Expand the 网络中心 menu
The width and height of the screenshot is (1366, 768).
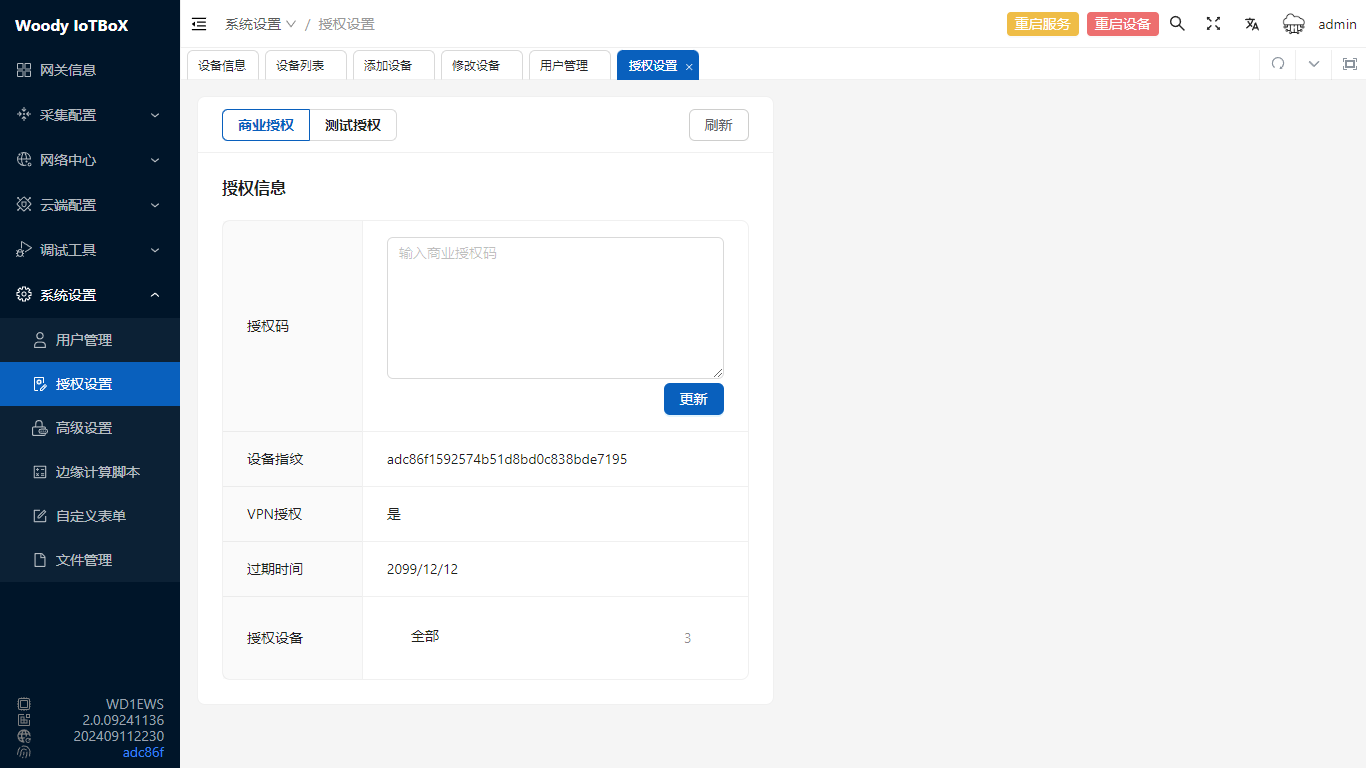(90, 160)
